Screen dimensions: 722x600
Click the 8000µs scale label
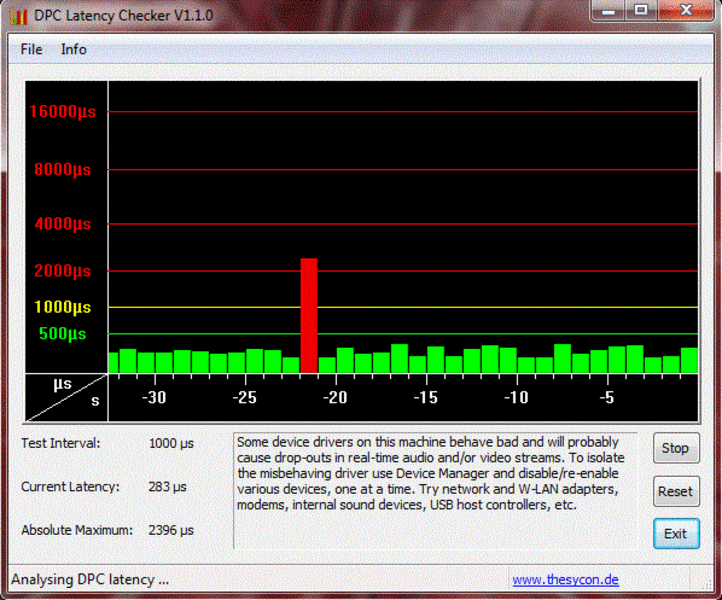point(63,169)
